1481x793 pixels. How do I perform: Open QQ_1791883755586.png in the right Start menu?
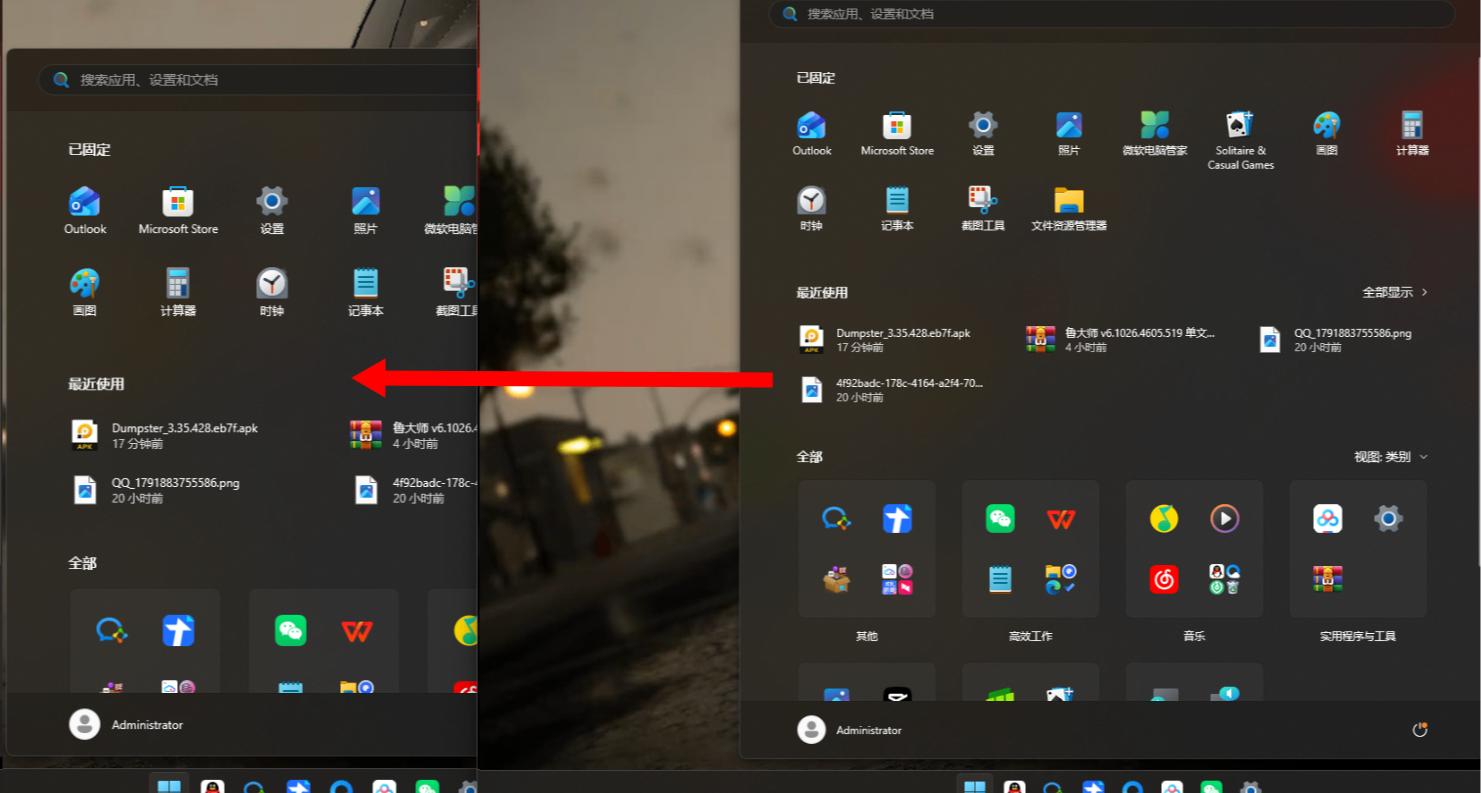1336,340
